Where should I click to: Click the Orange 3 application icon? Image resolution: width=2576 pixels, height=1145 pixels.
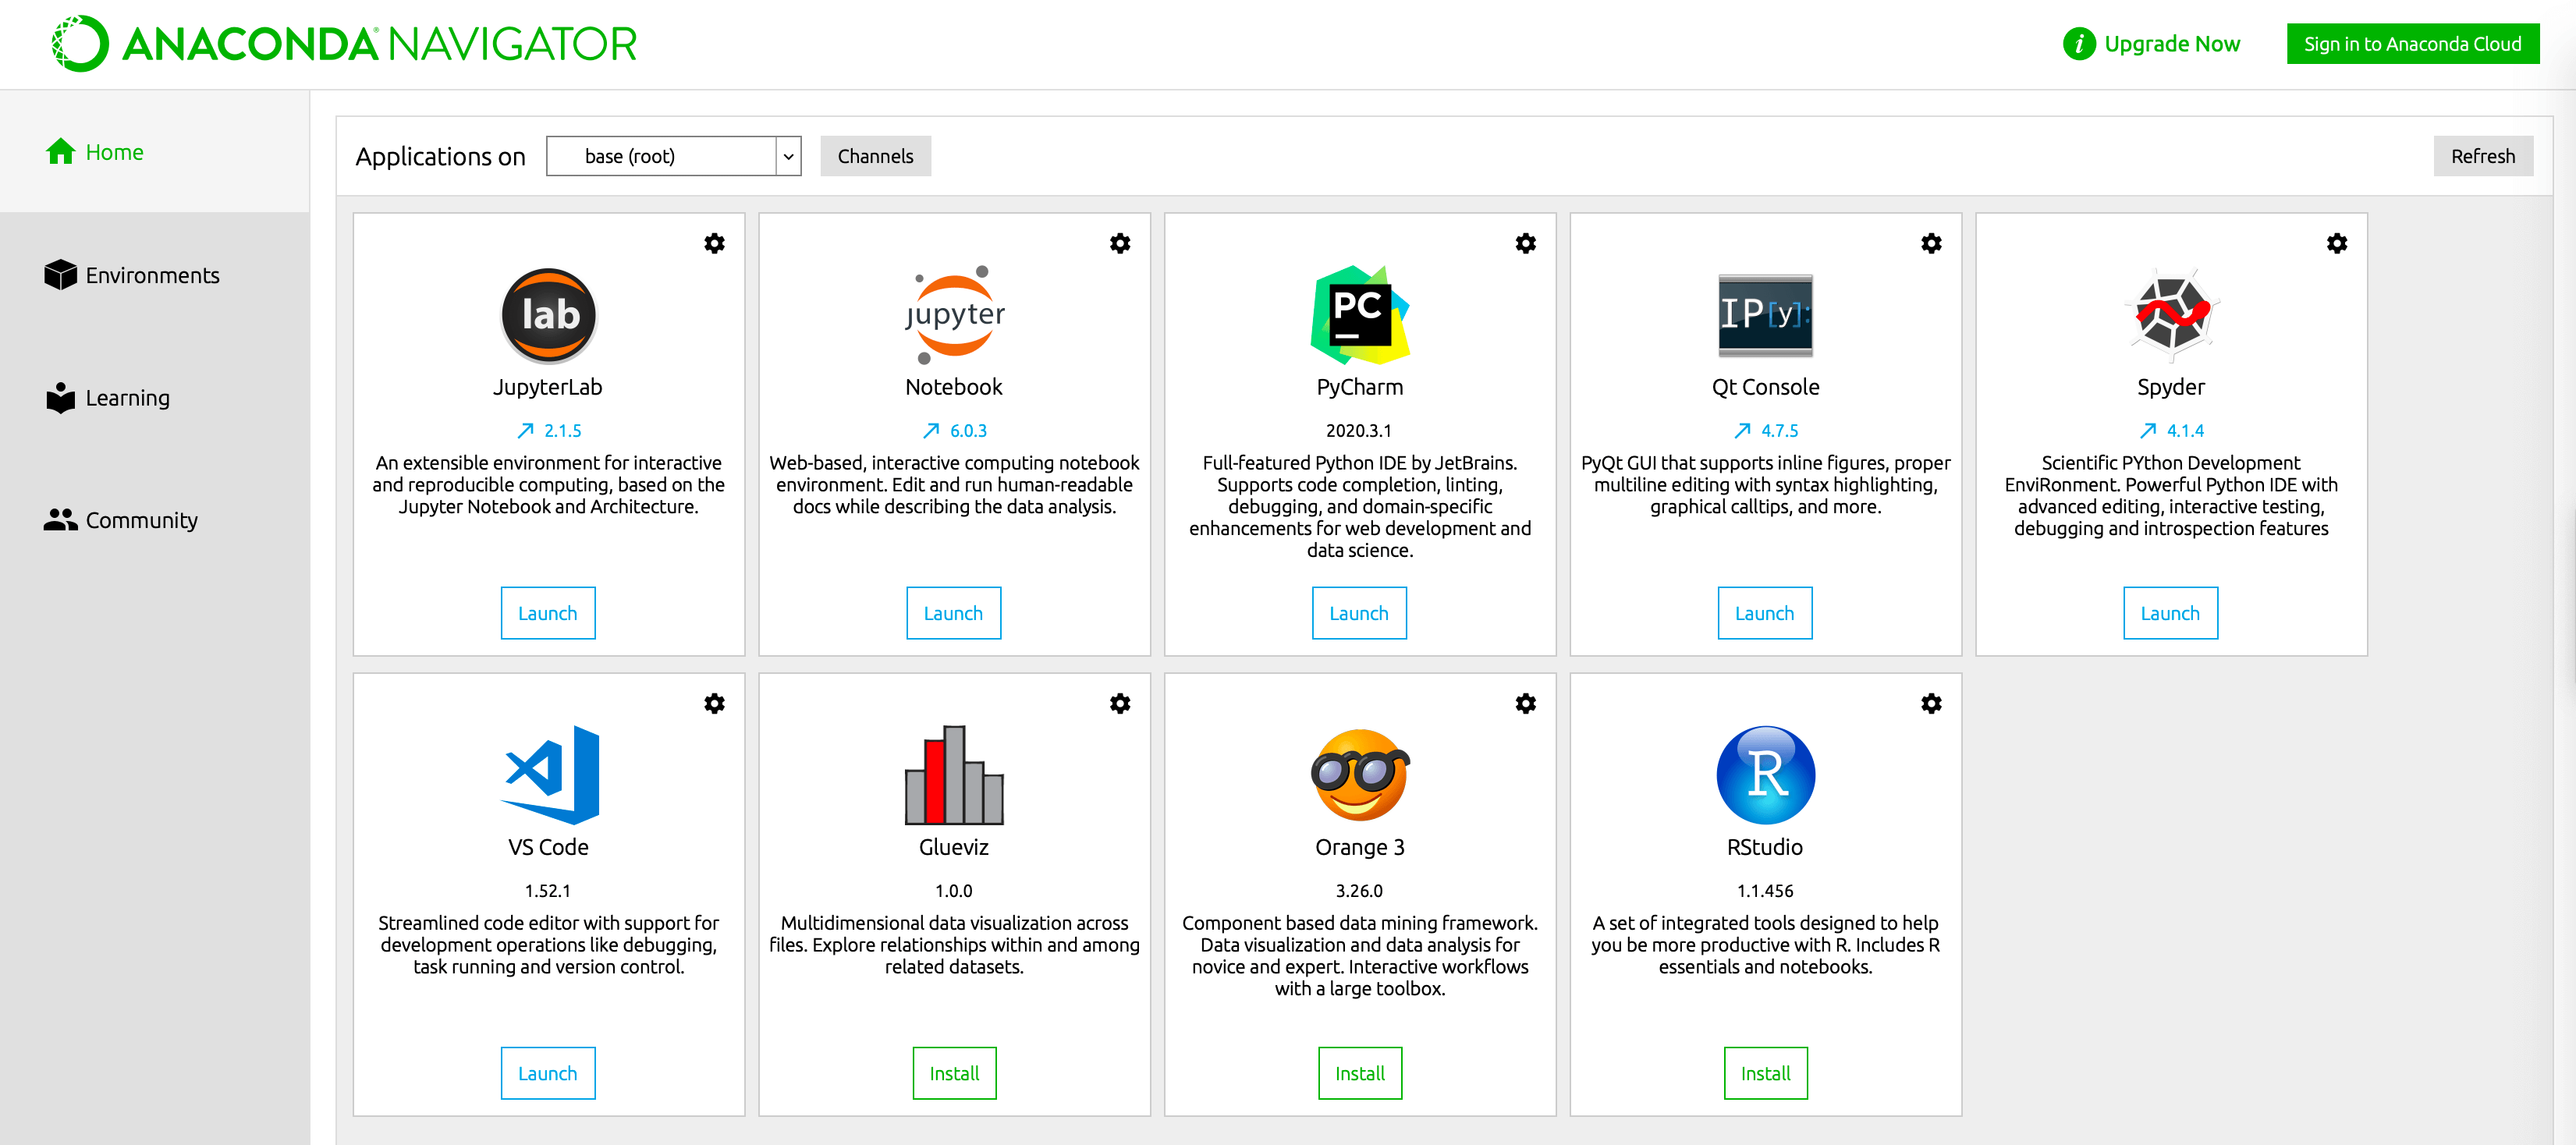(1359, 774)
